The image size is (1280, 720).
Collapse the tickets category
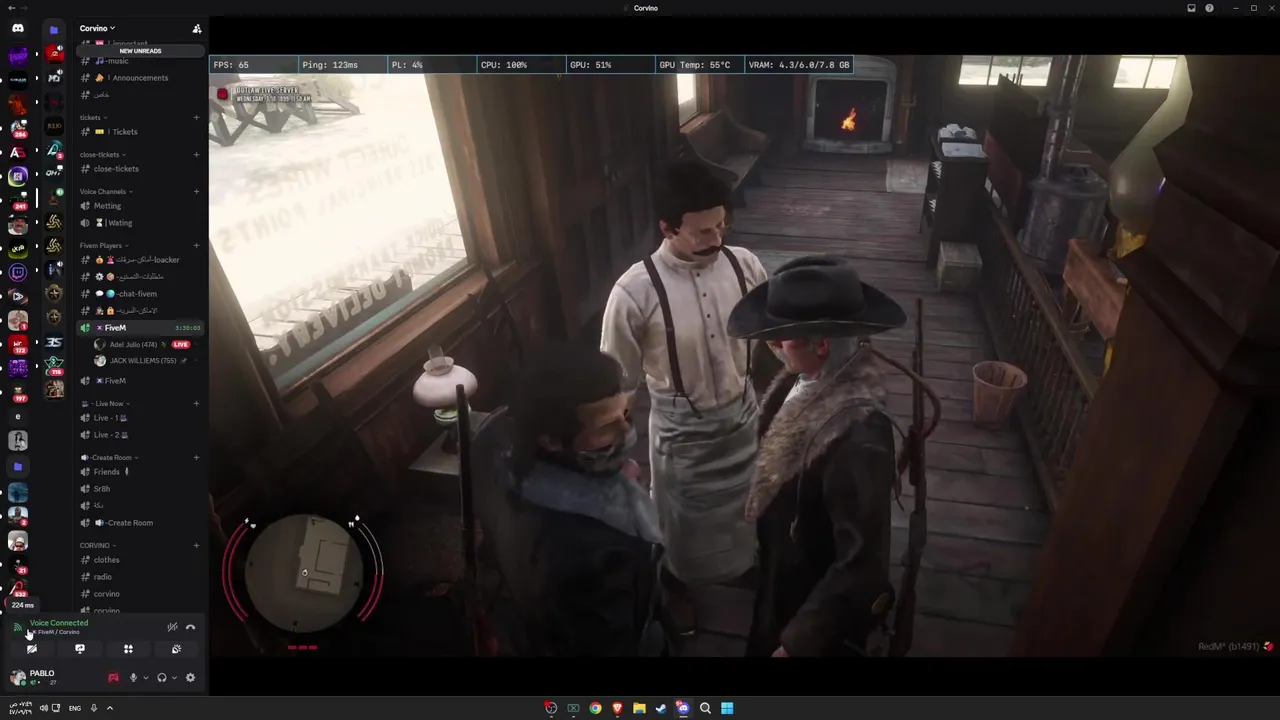(x=93, y=118)
